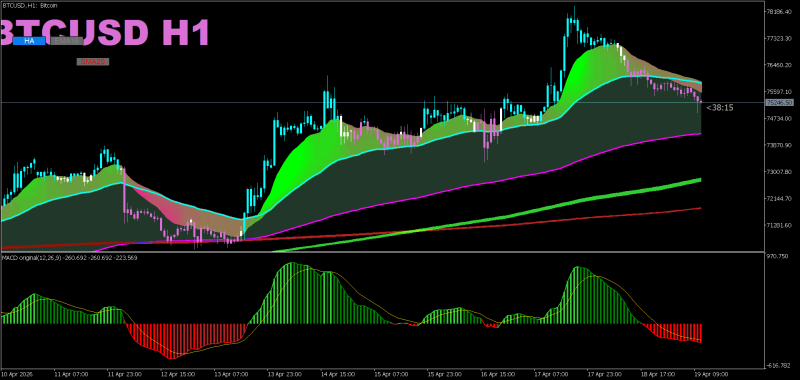The image size is (800, 380).
Task: Click the '13 Apr 23:00' time axis label
Action: click(x=284, y=374)
